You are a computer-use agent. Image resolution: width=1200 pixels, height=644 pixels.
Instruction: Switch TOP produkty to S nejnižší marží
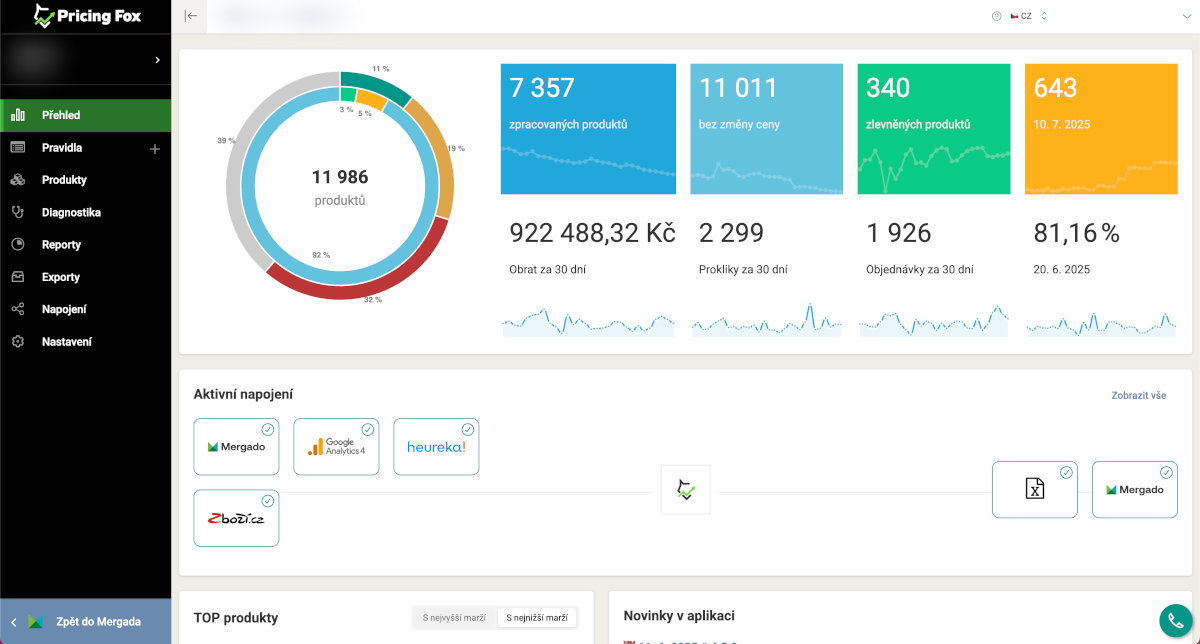(x=537, y=618)
